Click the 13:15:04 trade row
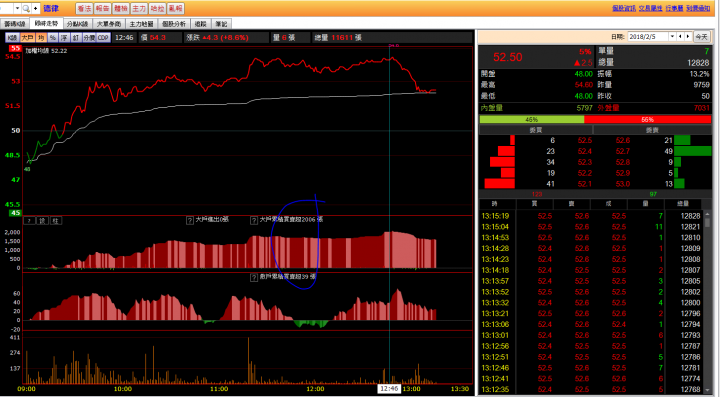The width and height of the screenshot is (720, 397). tap(591, 227)
